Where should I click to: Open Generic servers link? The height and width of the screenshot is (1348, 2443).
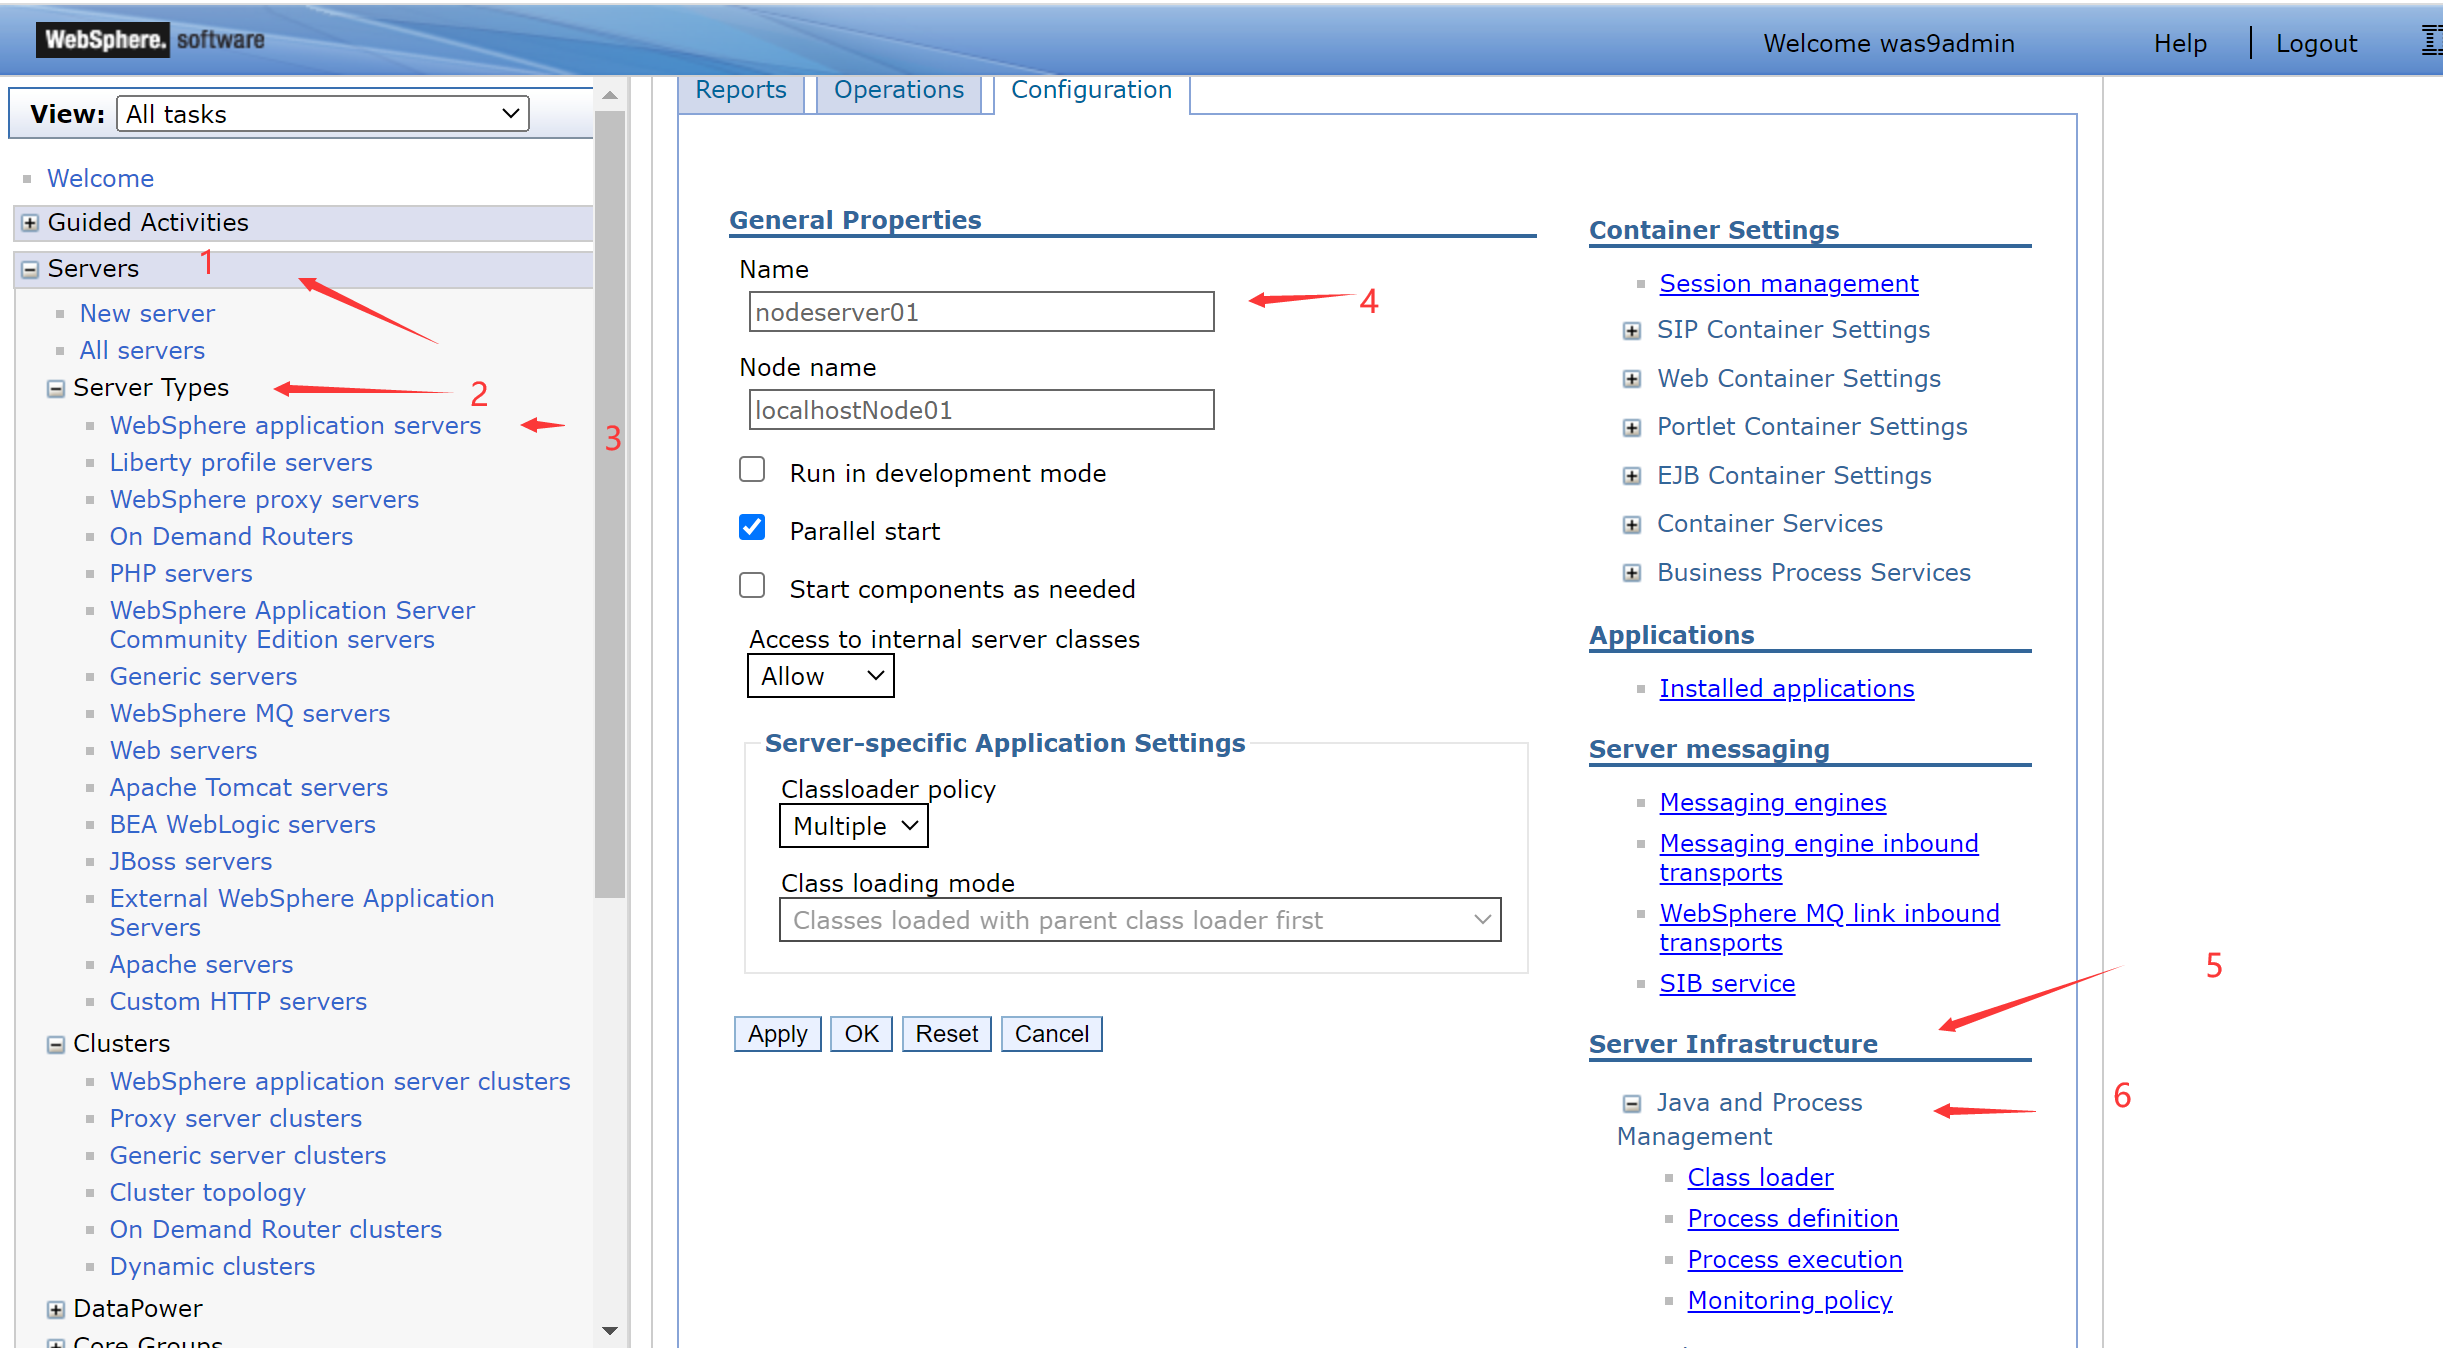[x=203, y=677]
